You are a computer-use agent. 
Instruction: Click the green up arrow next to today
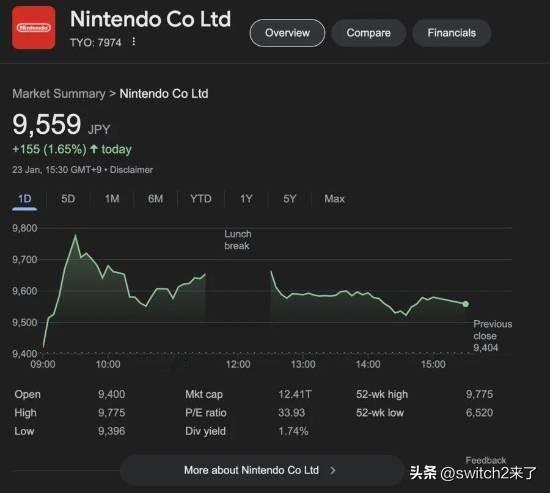(x=94, y=149)
